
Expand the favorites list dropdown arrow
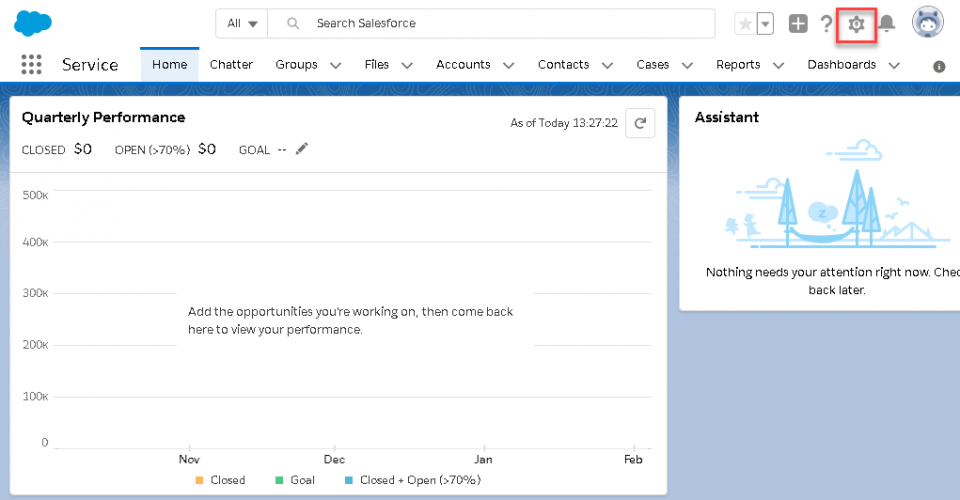point(765,24)
